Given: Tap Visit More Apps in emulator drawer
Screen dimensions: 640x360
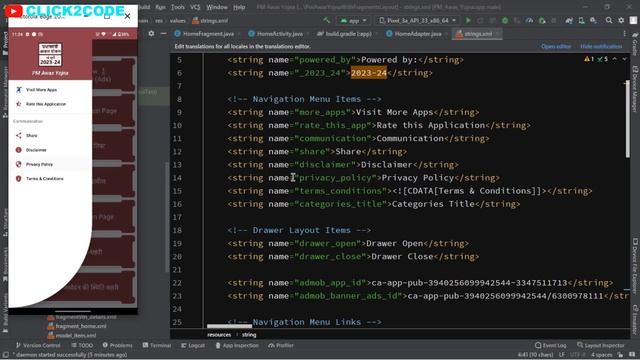Looking at the screenshot, I should [x=50, y=90].
